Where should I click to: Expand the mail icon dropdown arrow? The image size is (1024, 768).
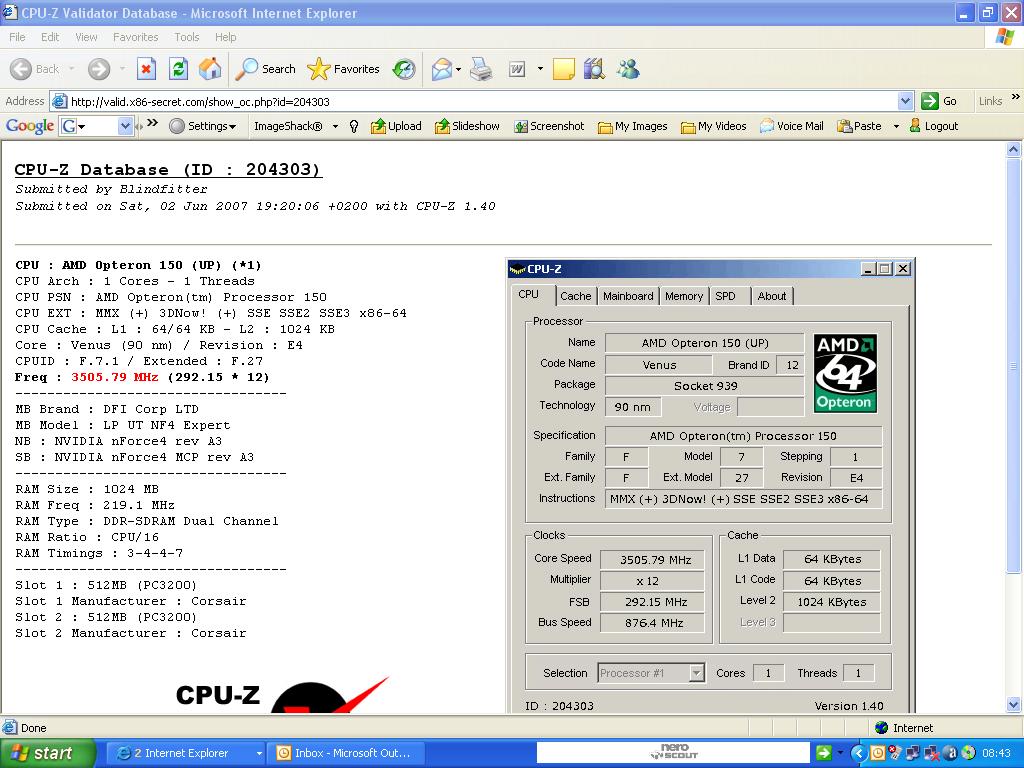click(x=458, y=69)
